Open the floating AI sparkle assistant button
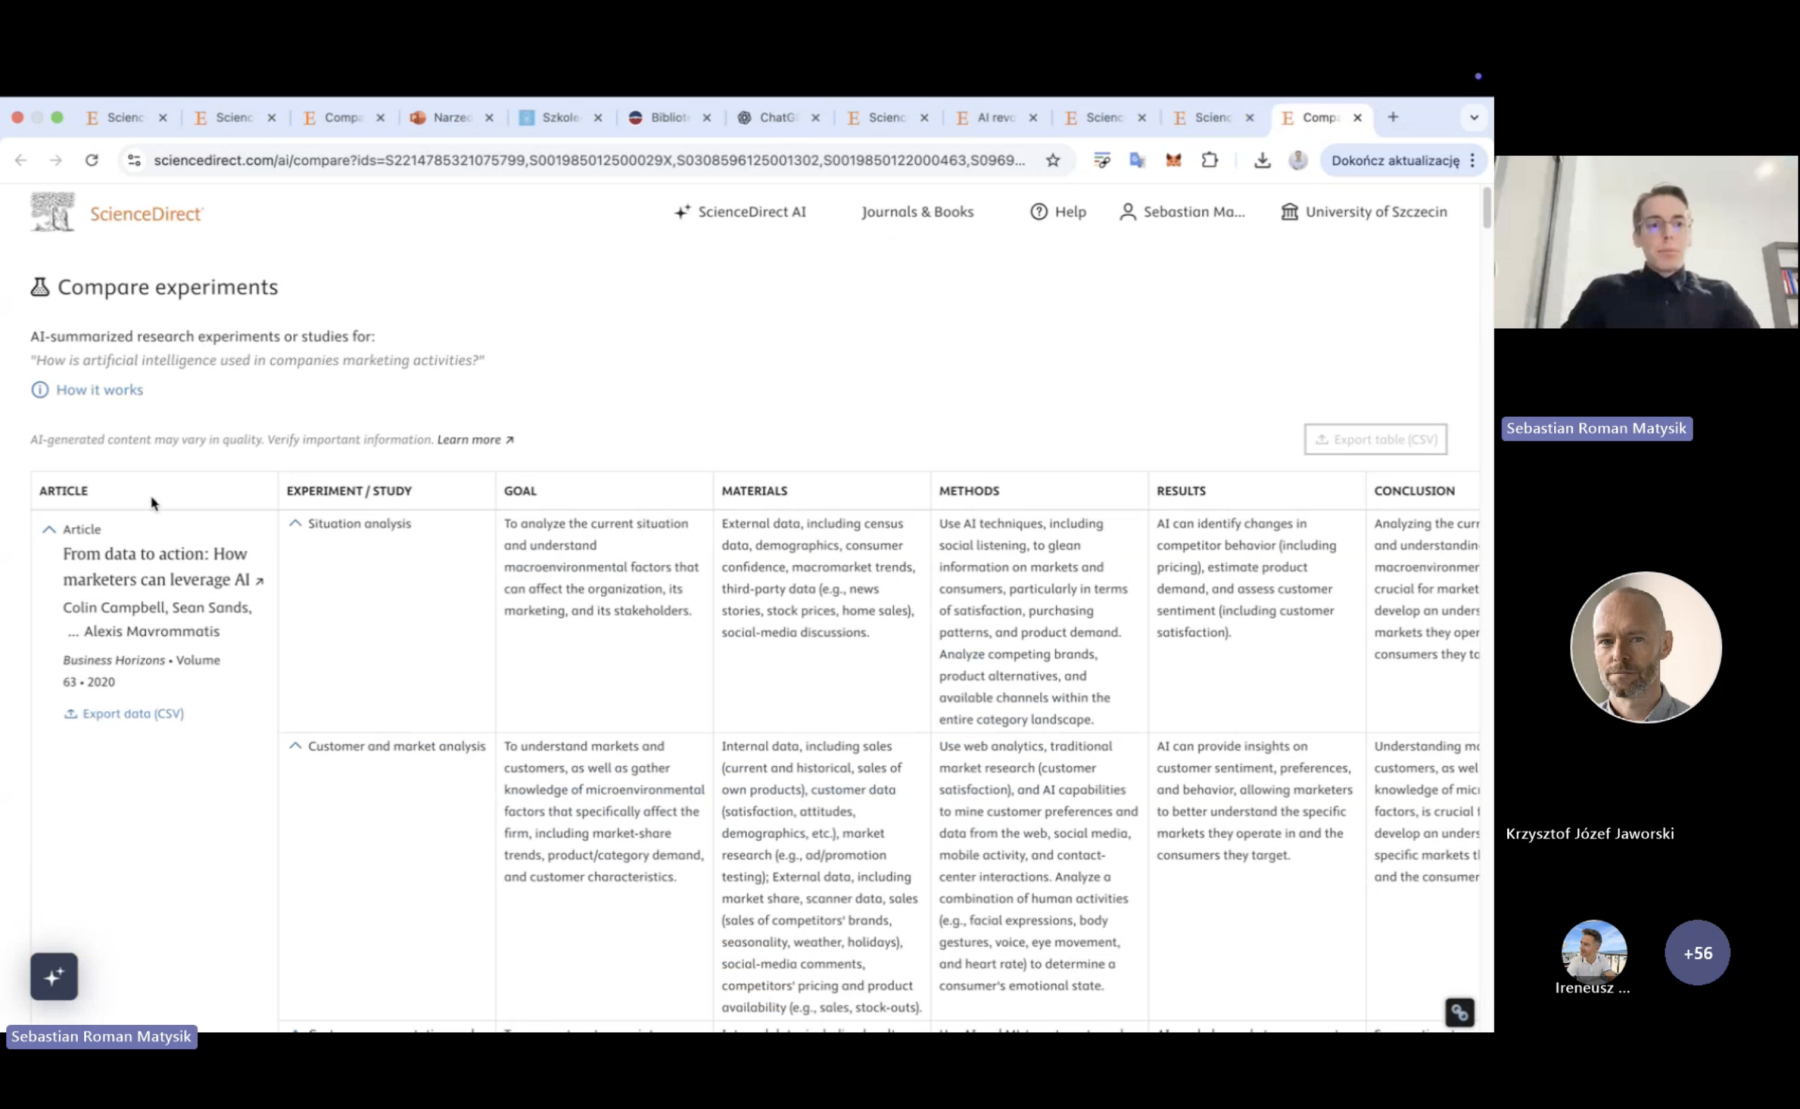Viewport: 1800px width, 1109px height. point(54,976)
